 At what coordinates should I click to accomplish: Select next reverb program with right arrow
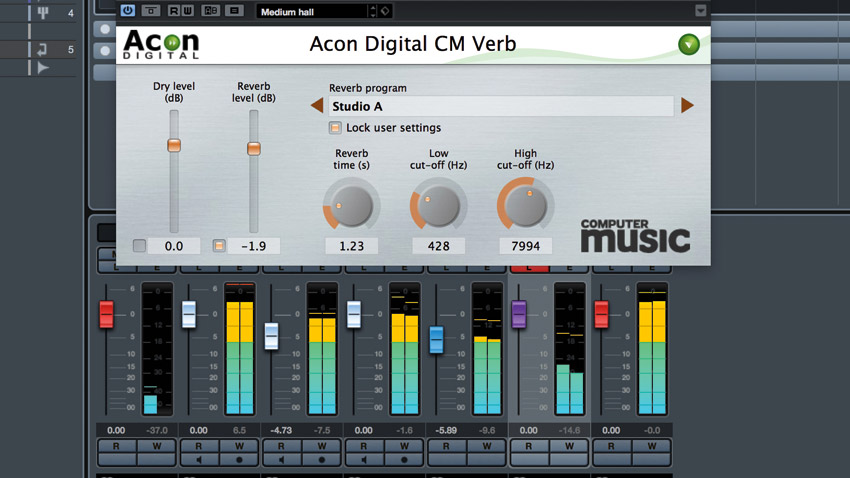[687, 105]
